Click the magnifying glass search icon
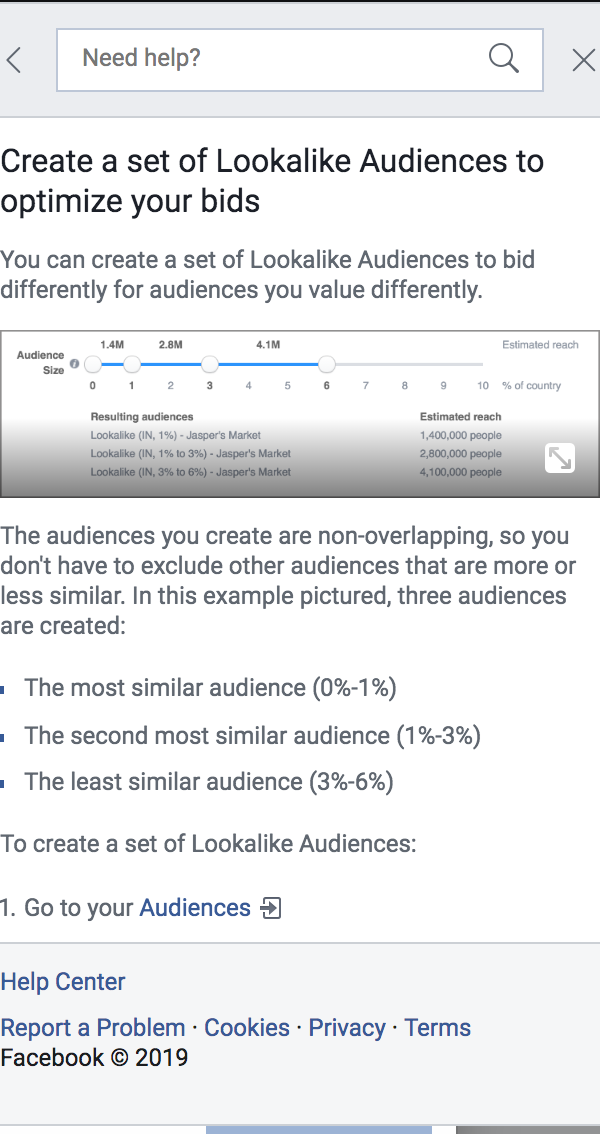Viewport: 600px width, 1134px height. pos(504,58)
